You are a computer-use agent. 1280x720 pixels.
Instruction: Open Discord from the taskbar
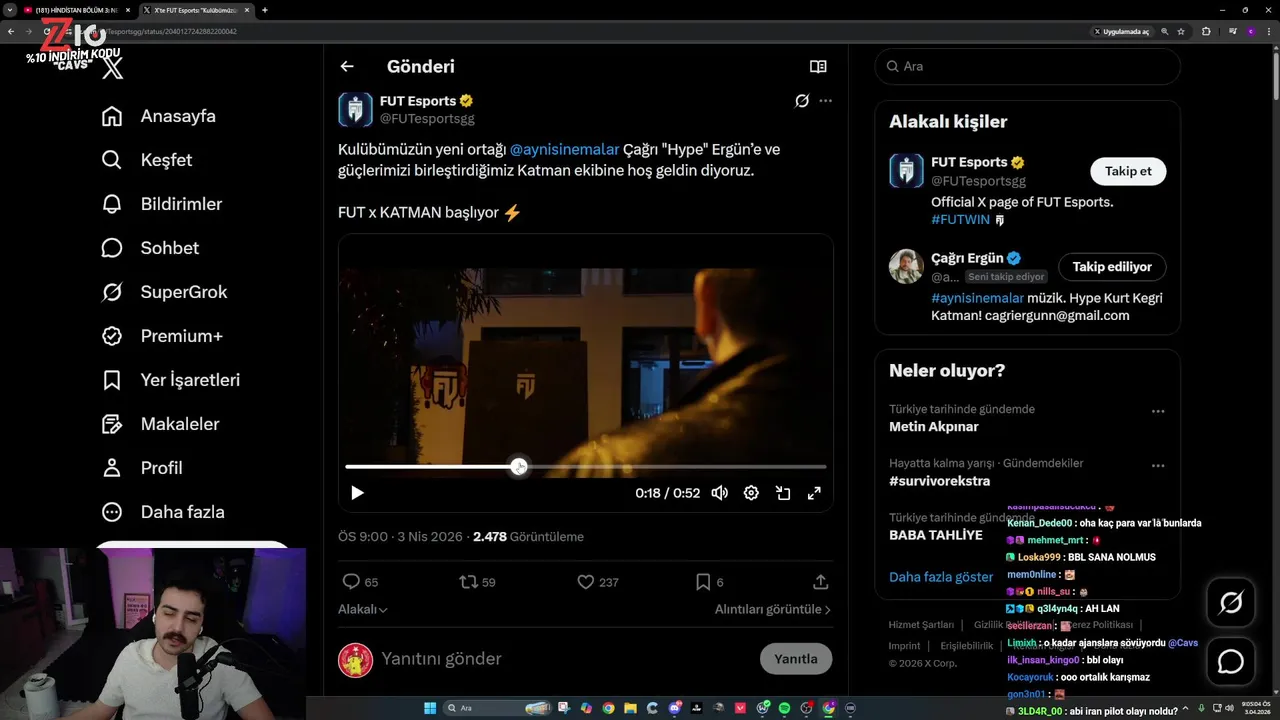click(x=674, y=708)
